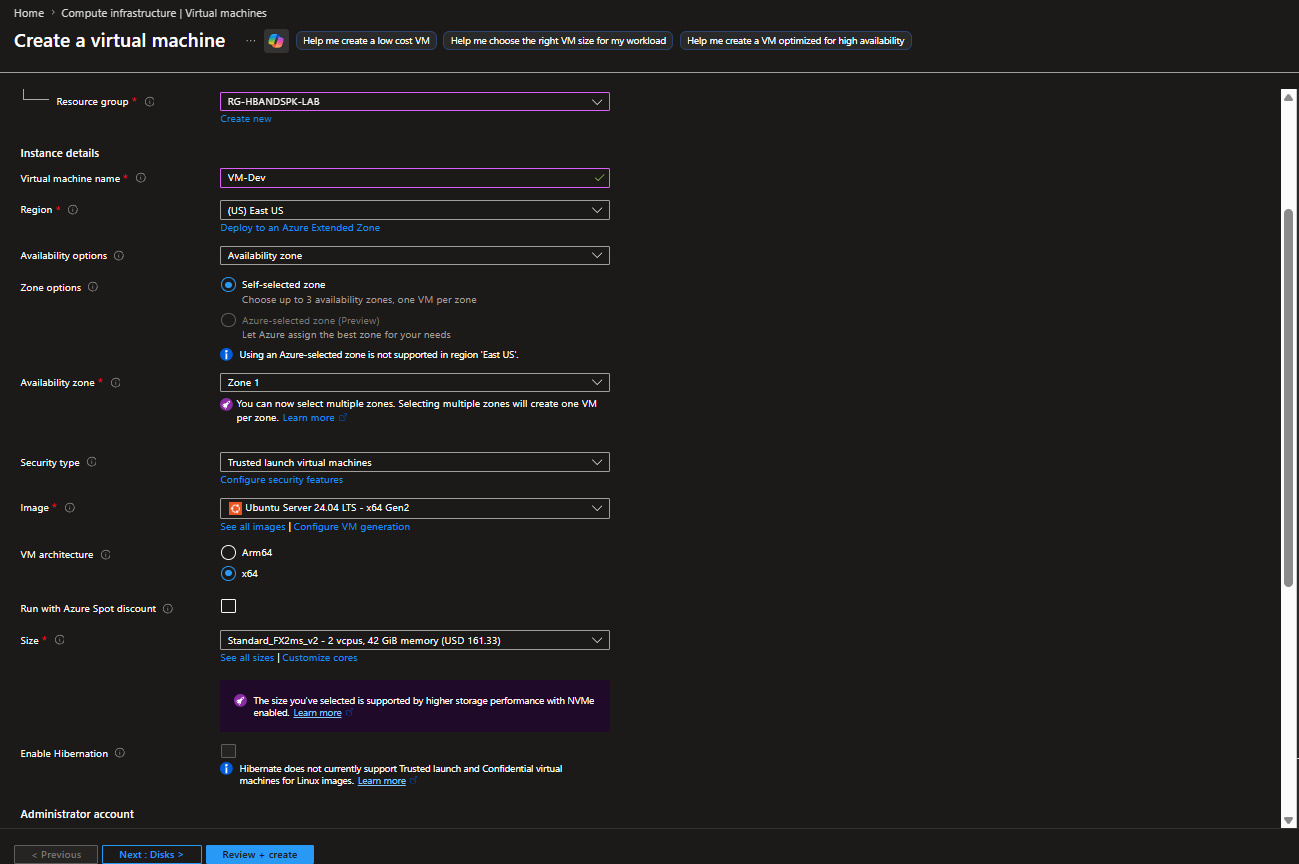Click Help me create a high availability VM

[x=796, y=41]
